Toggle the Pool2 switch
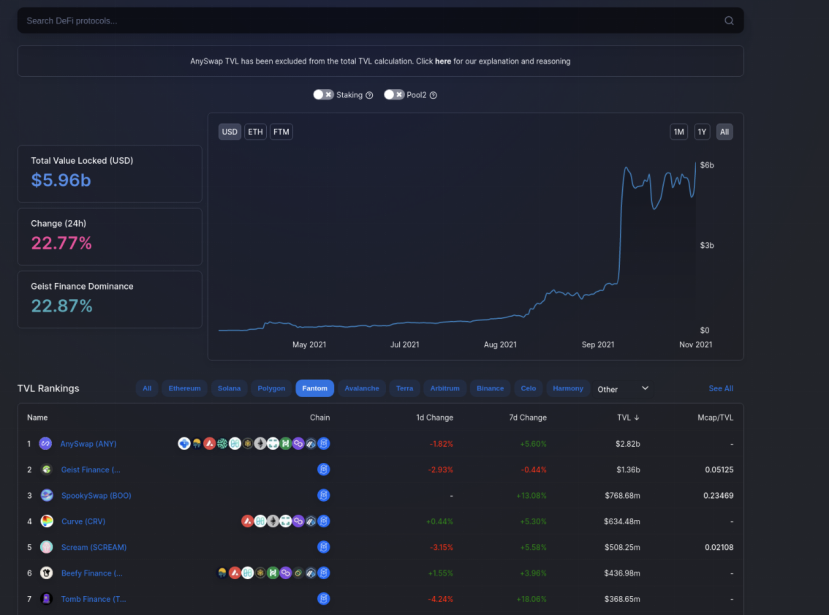Screen dimensions: 829x616 click(394, 95)
